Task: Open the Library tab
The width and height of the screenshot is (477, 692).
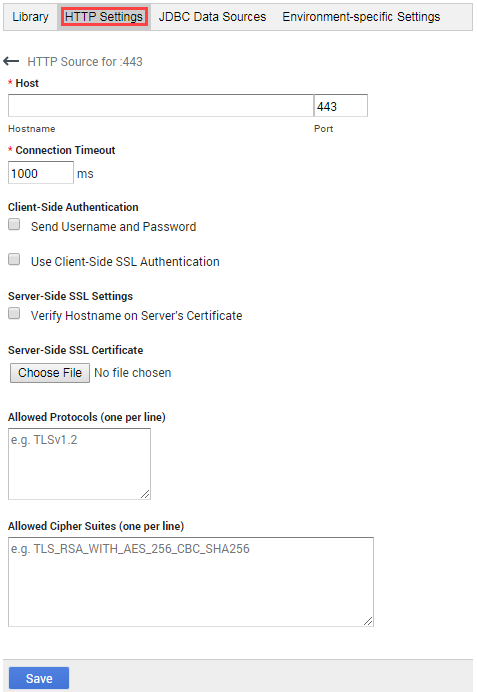Action: pos(30,17)
